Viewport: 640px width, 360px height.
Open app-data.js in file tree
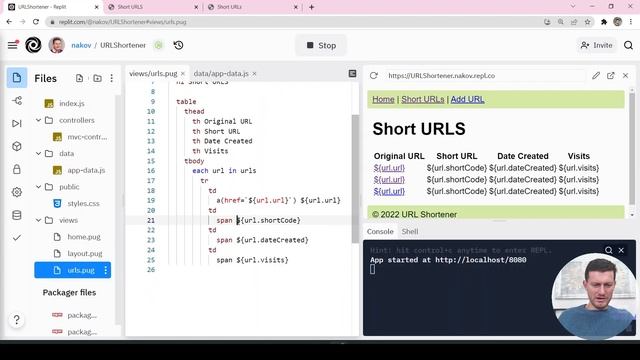pos(86,170)
